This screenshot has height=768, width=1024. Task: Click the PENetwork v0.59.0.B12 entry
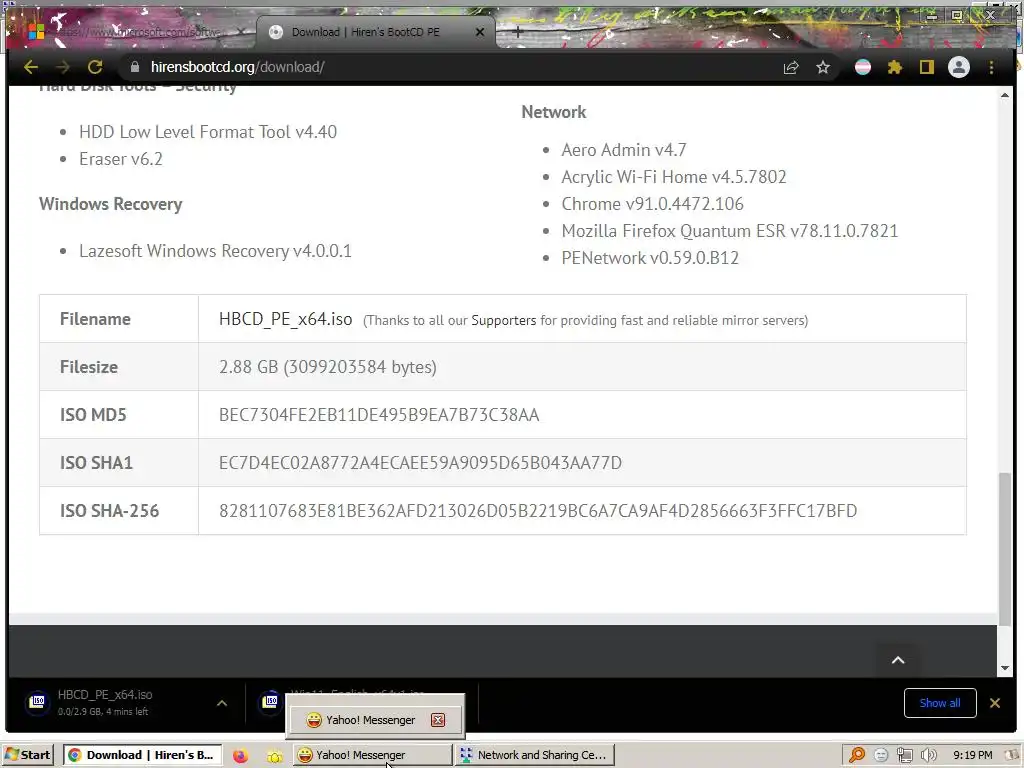[x=650, y=258]
